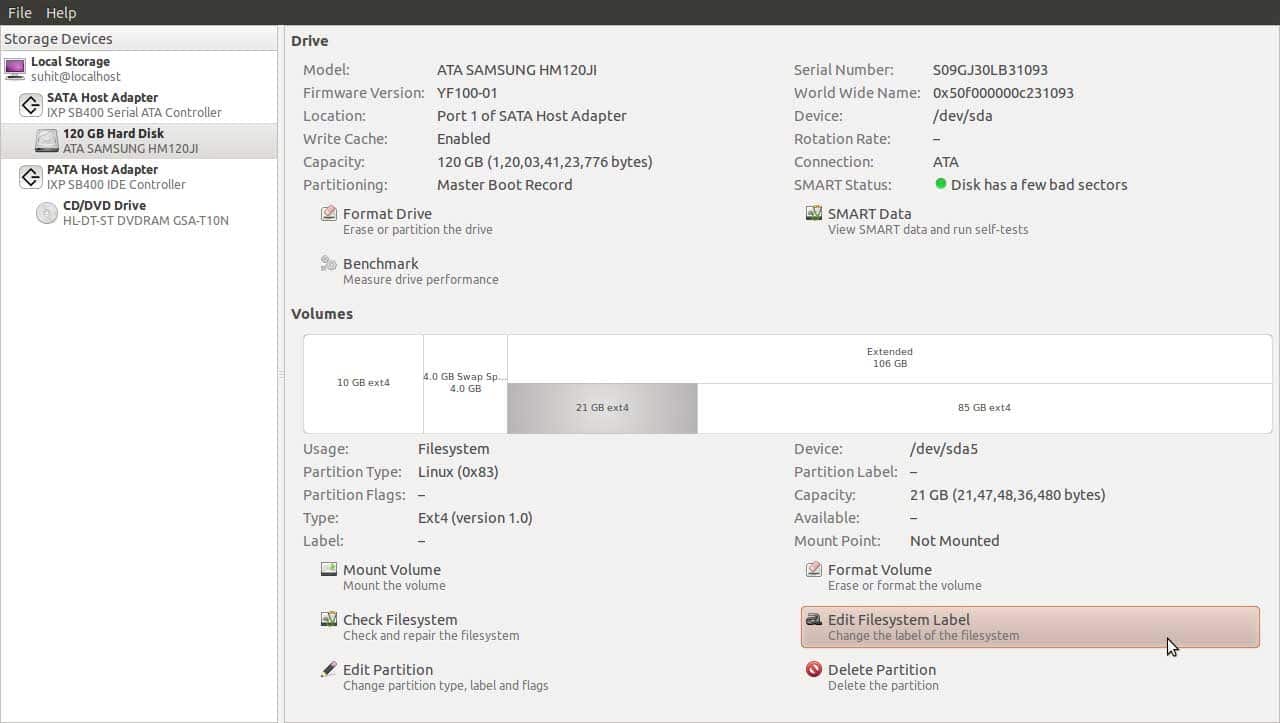Click the Format Volume icon

tap(814, 570)
